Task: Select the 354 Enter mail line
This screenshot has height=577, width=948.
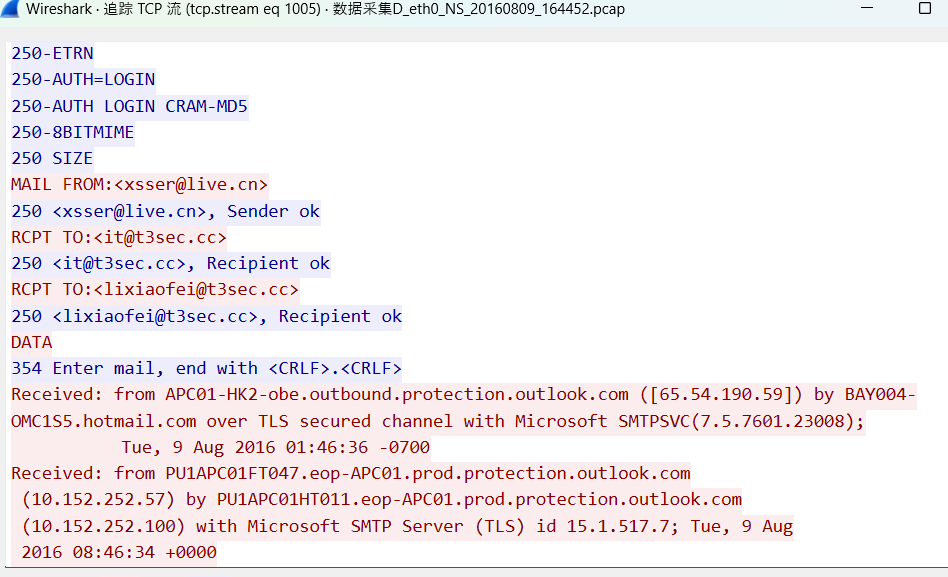Action: coord(206,368)
